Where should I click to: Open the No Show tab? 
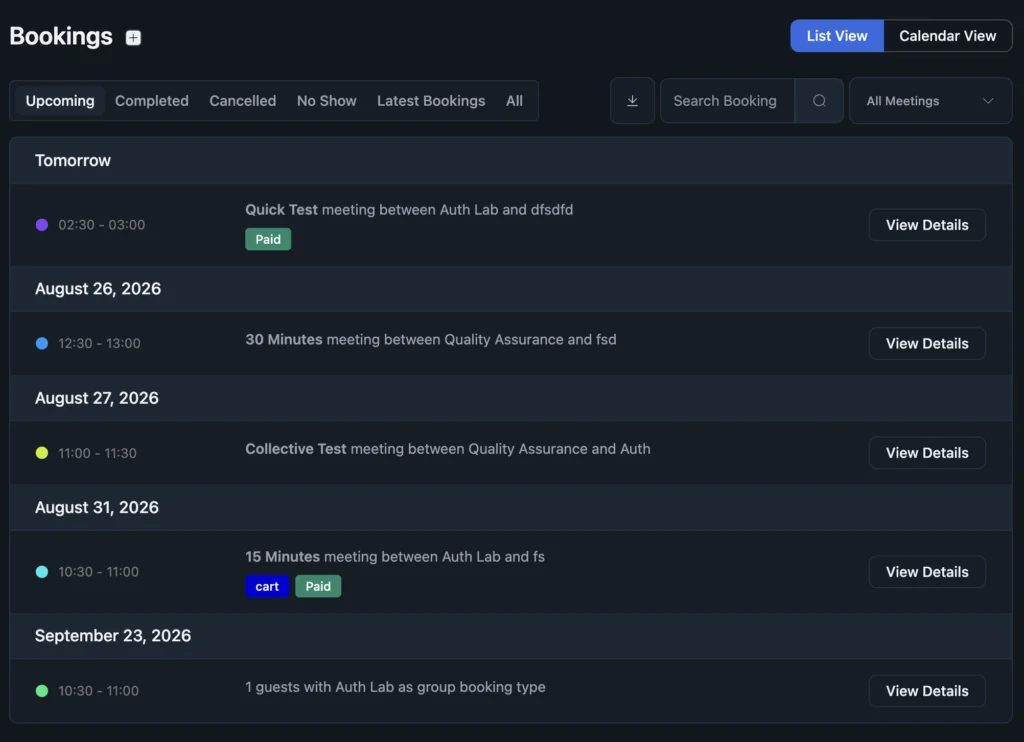coord(327,101)
